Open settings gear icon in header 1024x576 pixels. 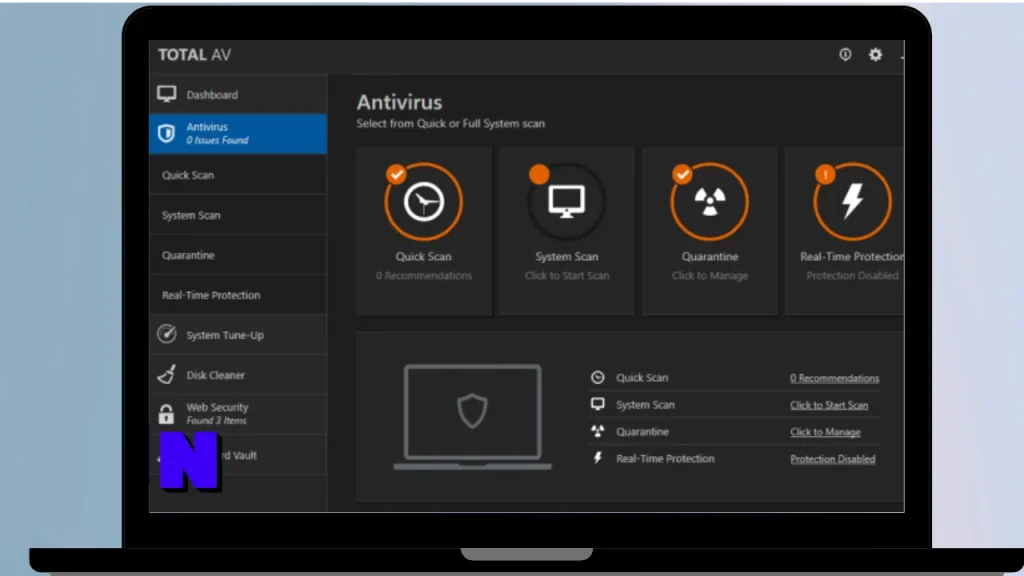(x=875, y=54)
